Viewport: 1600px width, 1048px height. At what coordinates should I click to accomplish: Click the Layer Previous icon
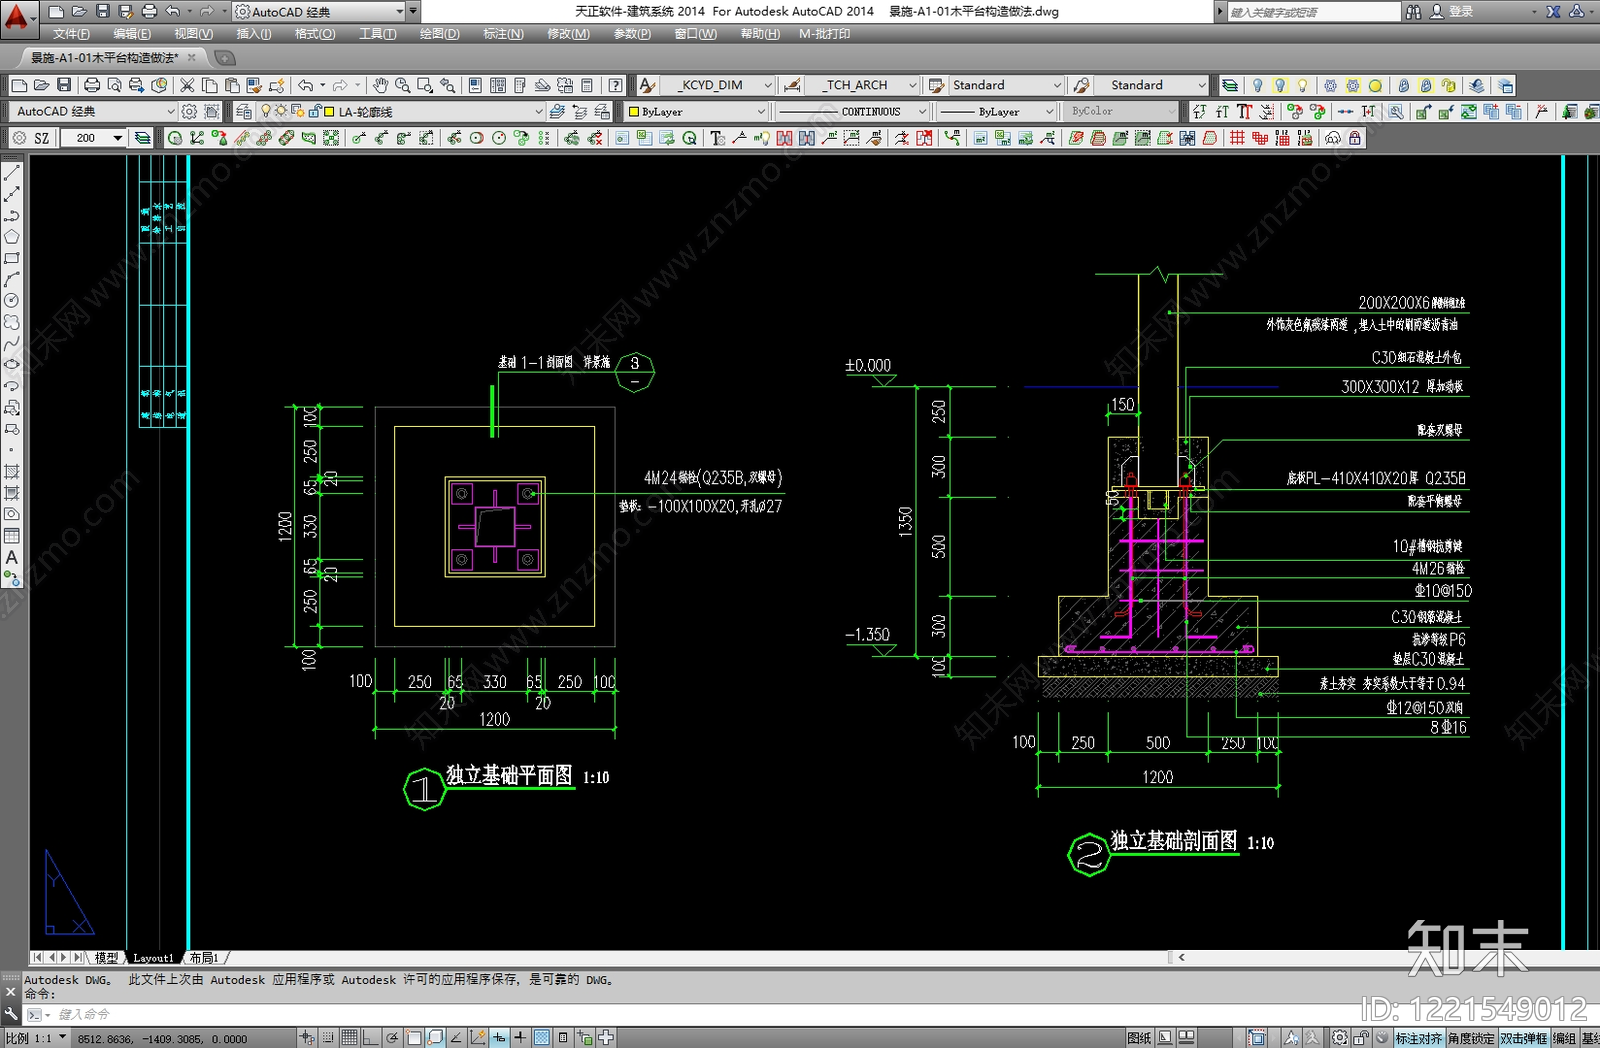pos(579,111)
